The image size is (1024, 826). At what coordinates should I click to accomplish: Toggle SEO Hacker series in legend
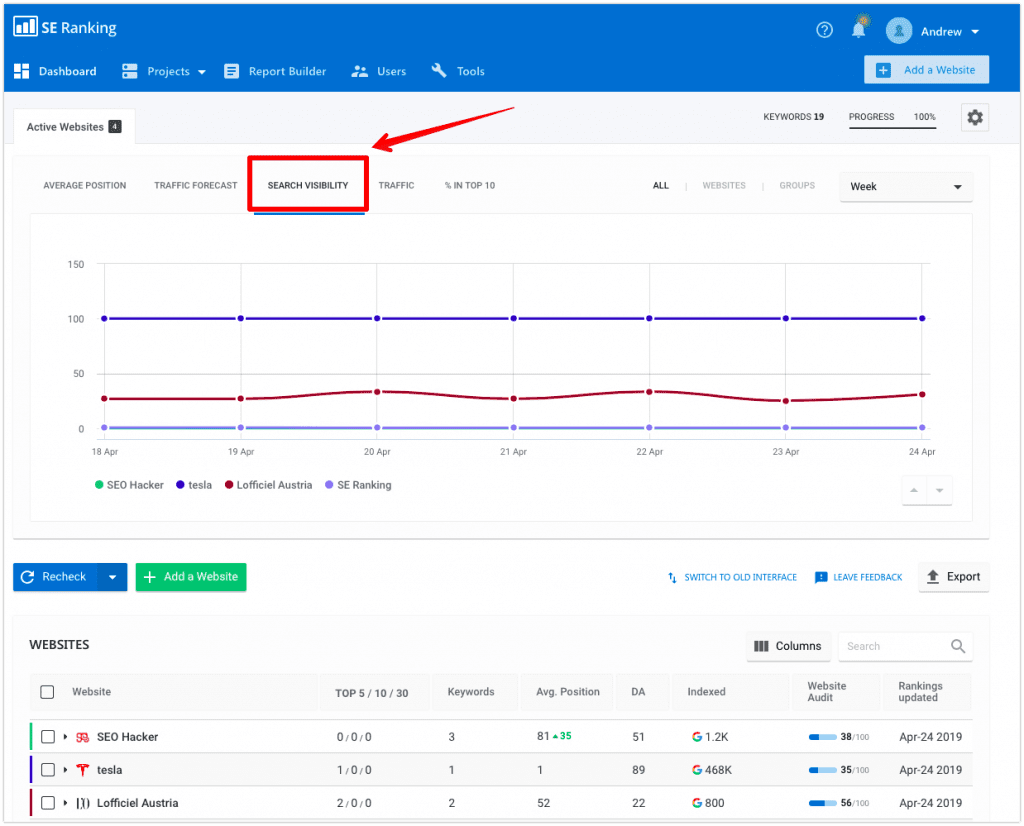(x=129, y=485)
